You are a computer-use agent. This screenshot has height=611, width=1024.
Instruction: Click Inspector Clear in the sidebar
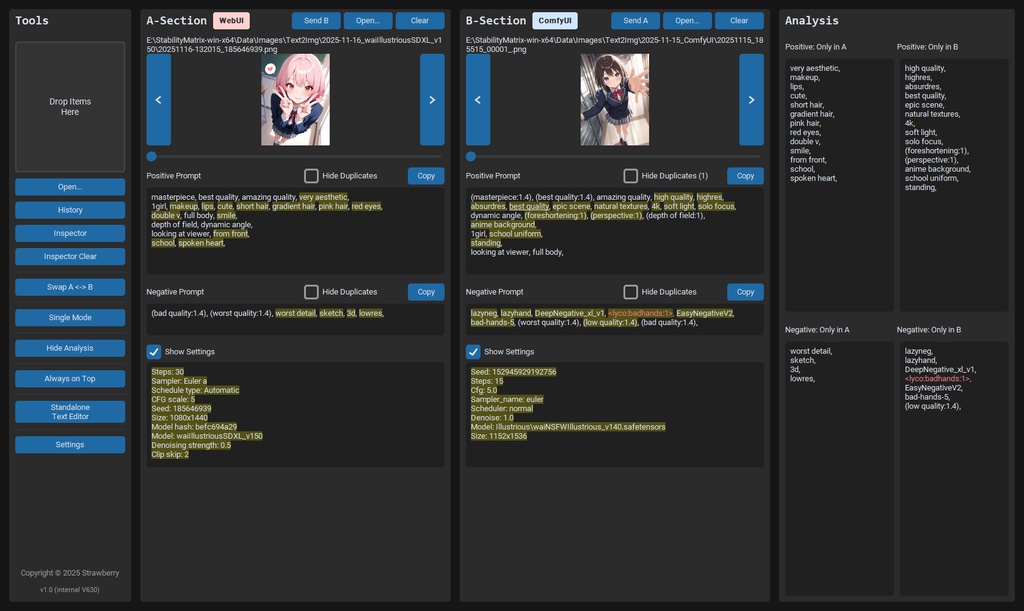click(69, 256)
